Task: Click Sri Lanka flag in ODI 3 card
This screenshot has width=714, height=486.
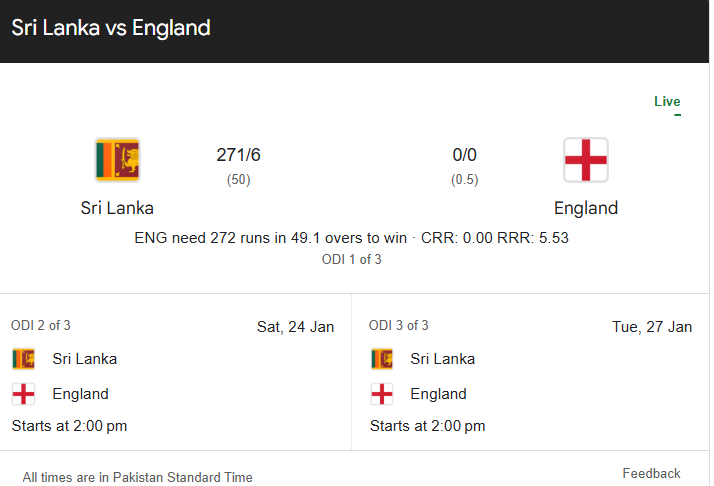Action: (381, 359)
